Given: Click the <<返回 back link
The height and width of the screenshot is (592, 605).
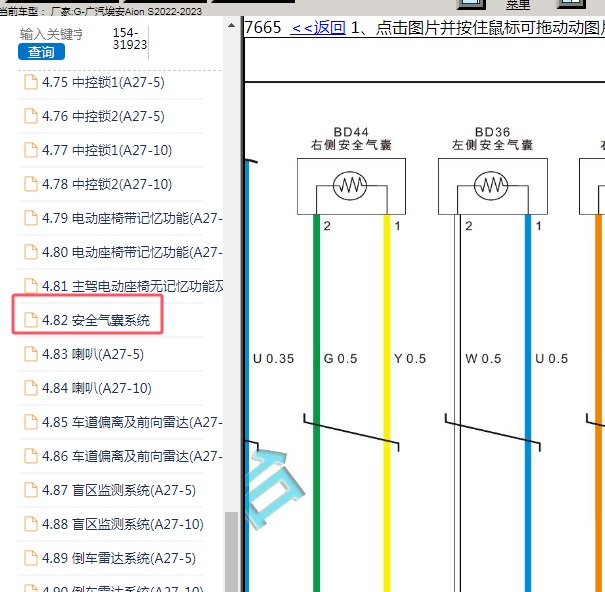Looking at the screenshot, I should coord(318,27).
